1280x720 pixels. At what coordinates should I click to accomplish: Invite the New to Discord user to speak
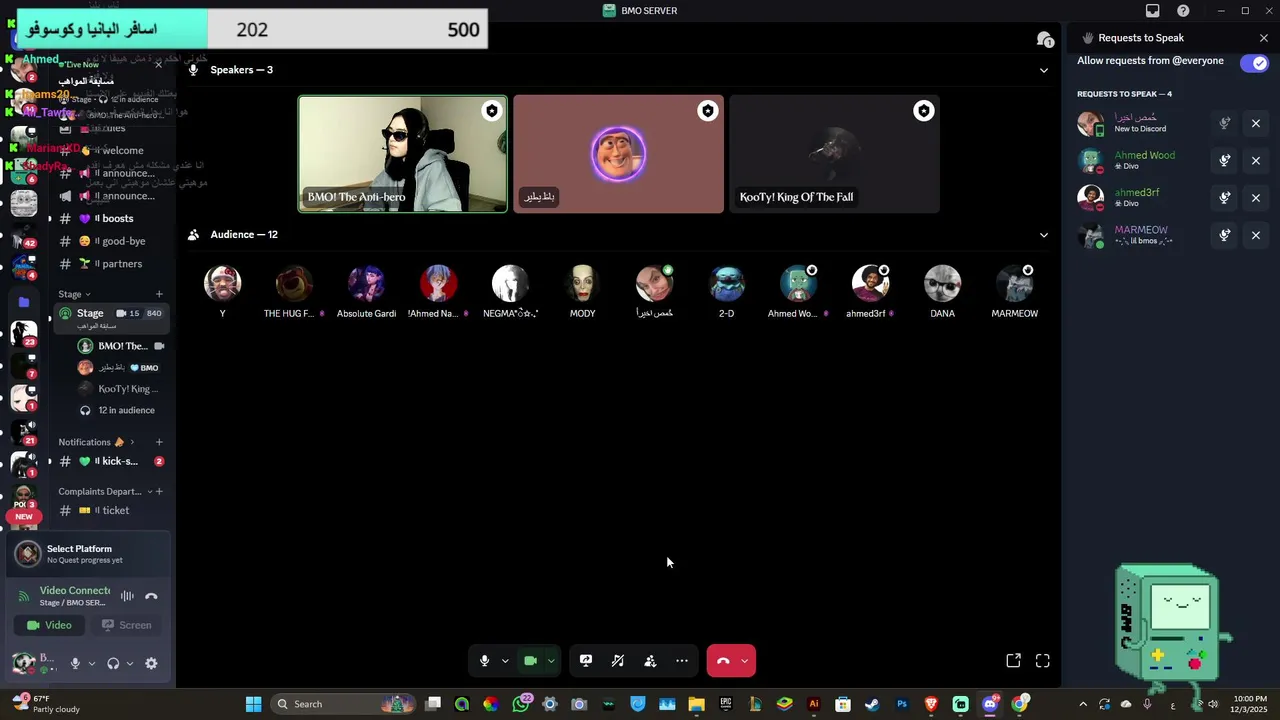click(x=1224, y=123)
